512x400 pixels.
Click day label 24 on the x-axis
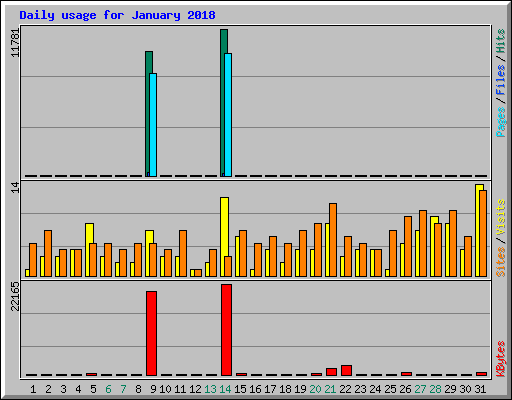(375, 389)
